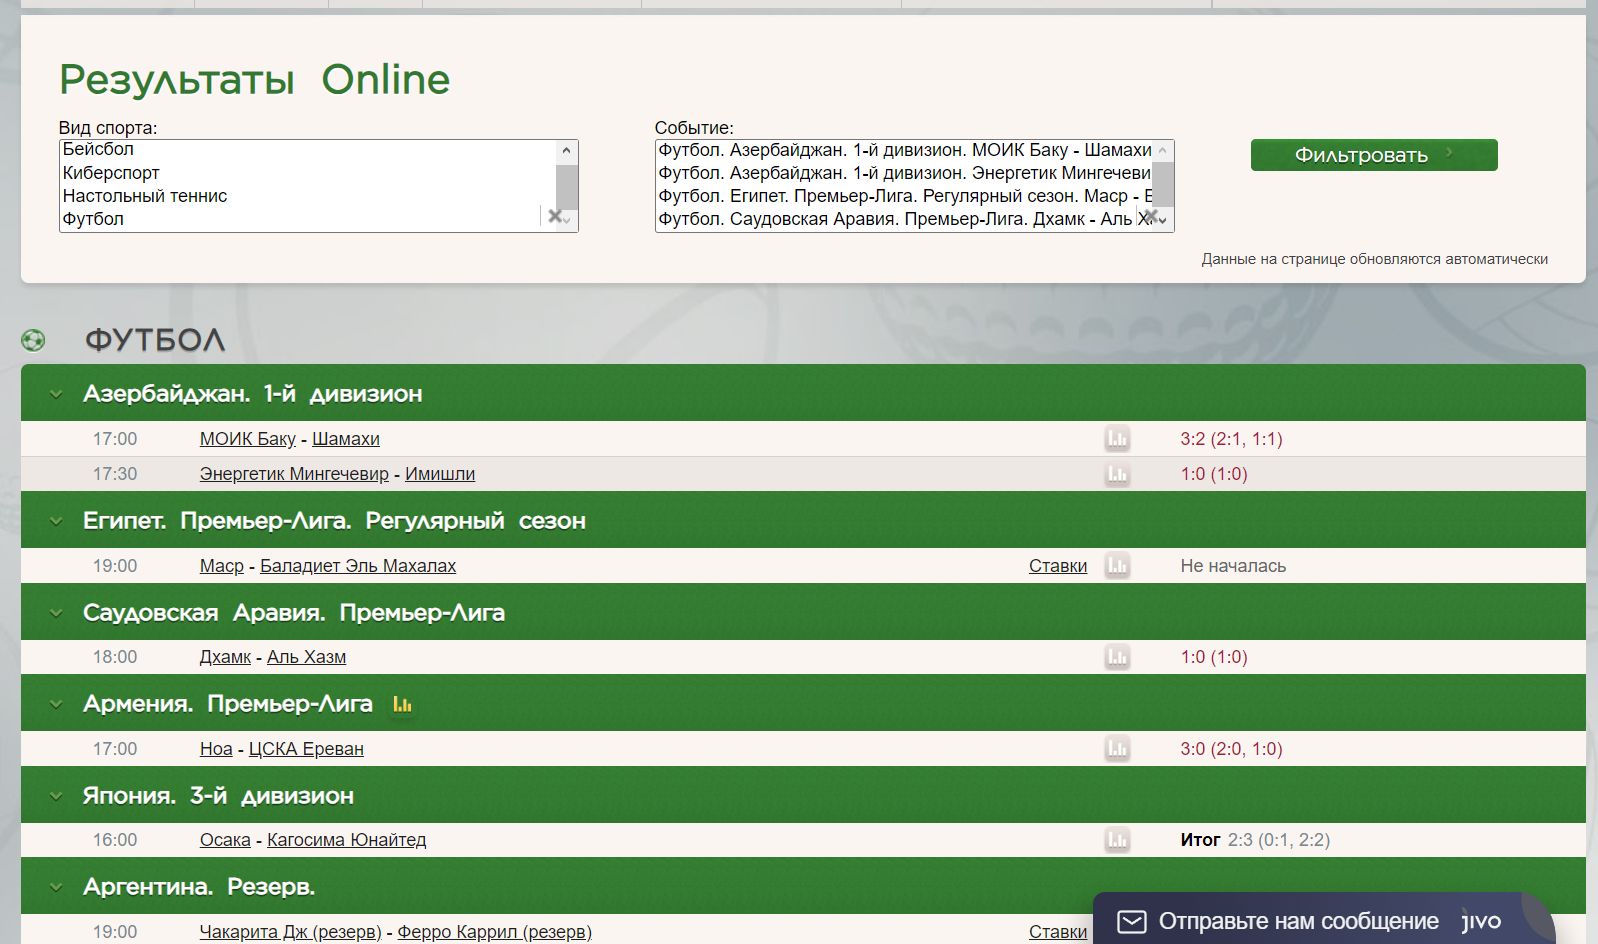The image size is (1598, 944).
Task: Click score 3:2 (2:1, 1:1)
Action: 1231,439
